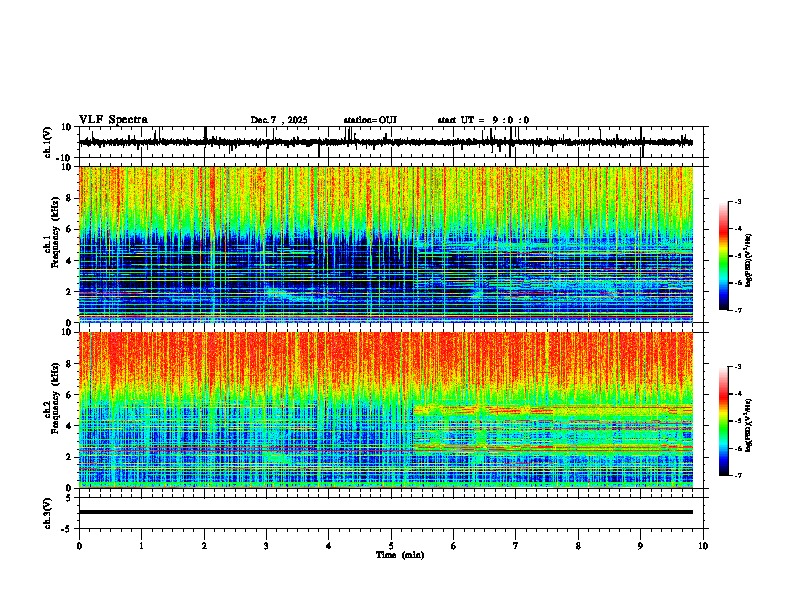This screenshot has height=612, width=792.
Task: Click time axis tick label '2'
Action: (204, 546)
